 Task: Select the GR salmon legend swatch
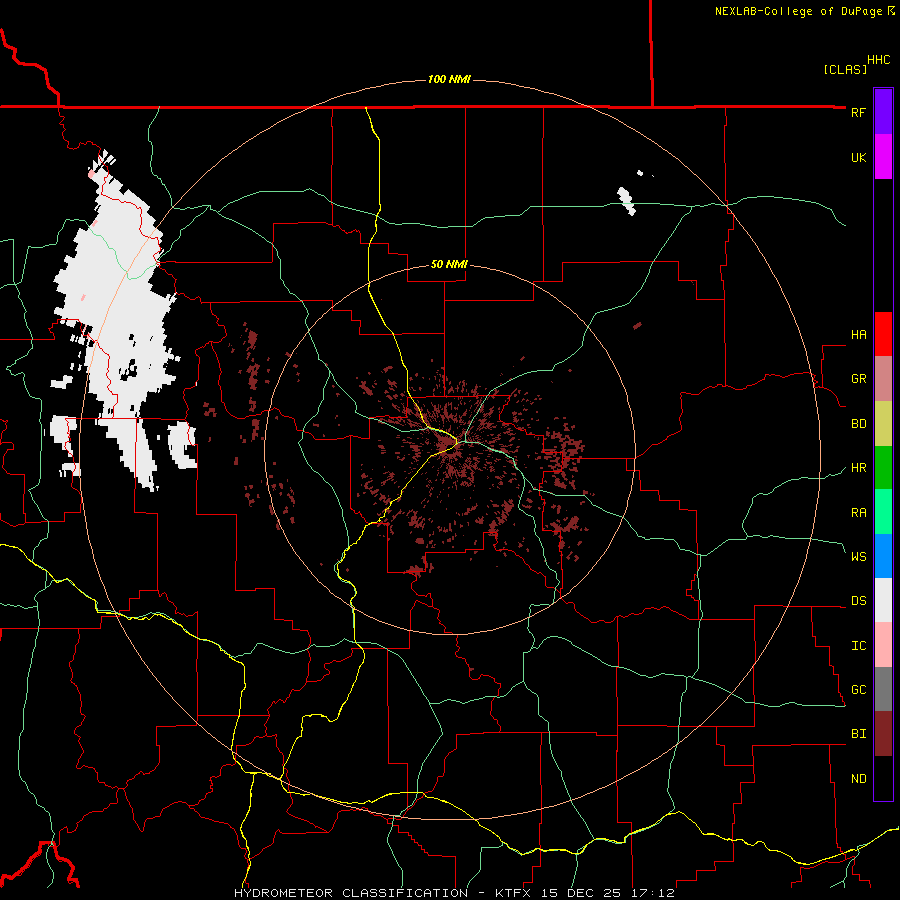point(883,379)
